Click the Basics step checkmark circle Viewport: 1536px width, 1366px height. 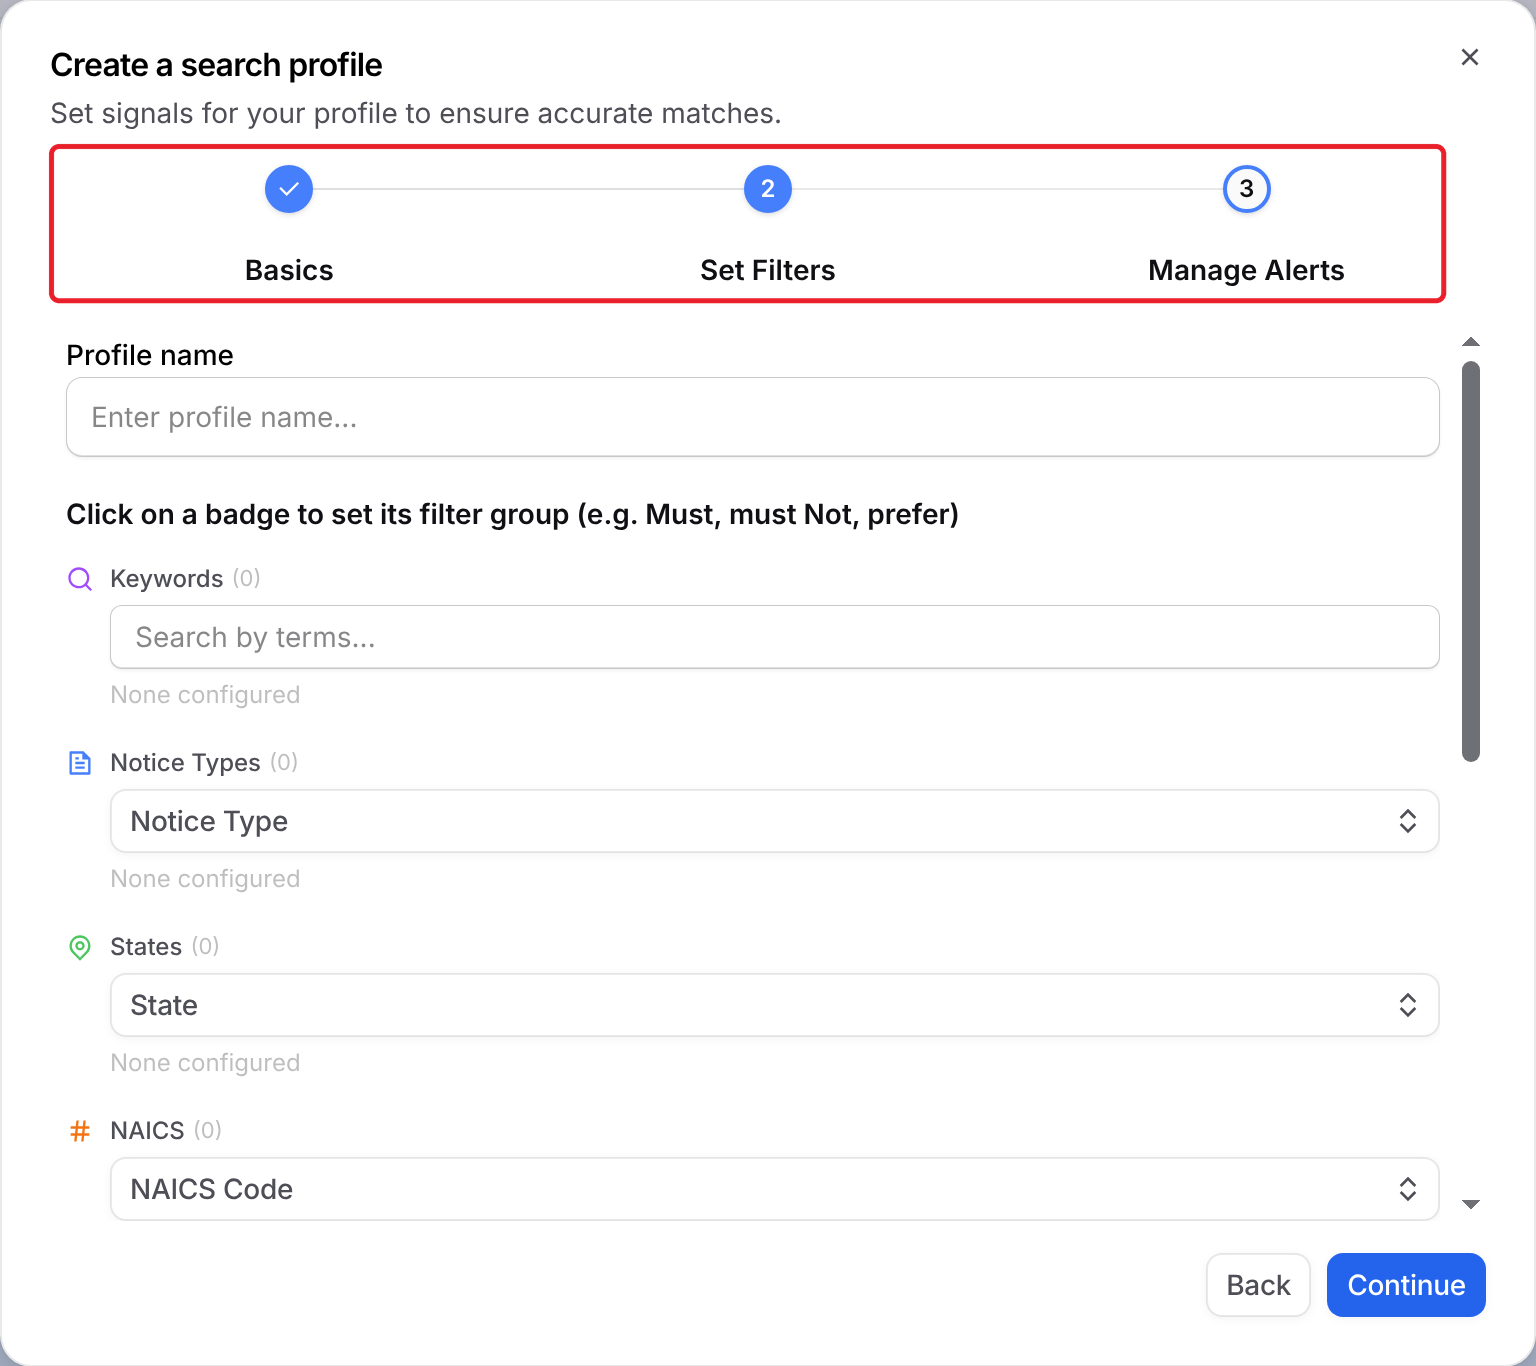289,189
